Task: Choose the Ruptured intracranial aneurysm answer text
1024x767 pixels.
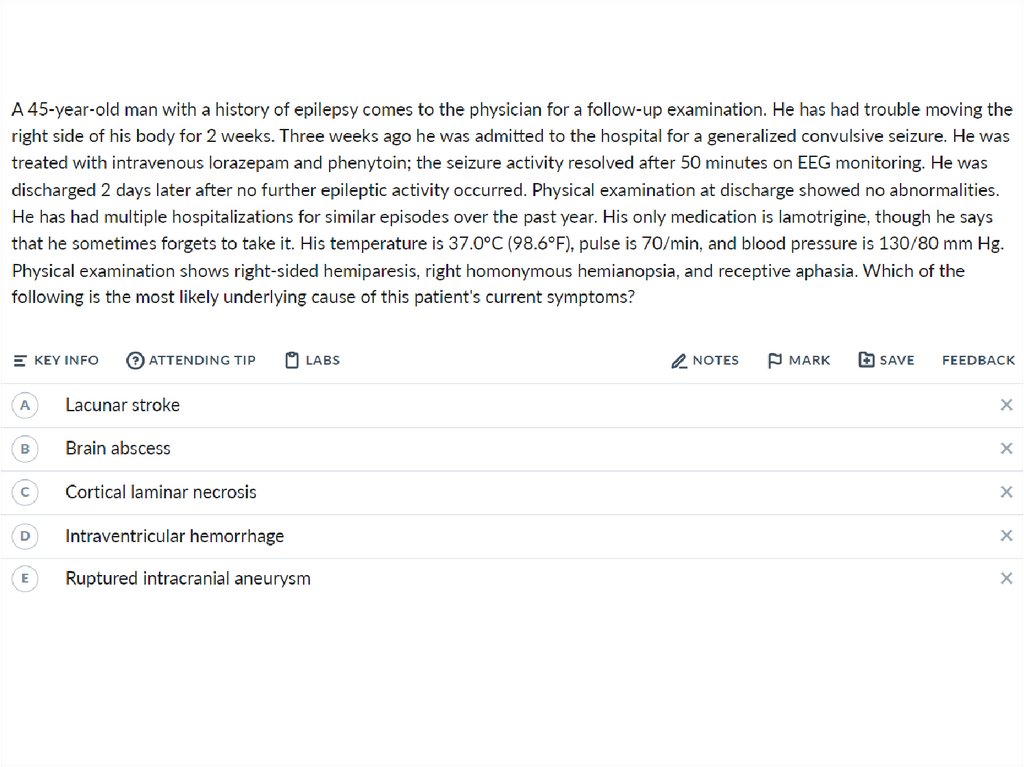Action: [188, 579]
